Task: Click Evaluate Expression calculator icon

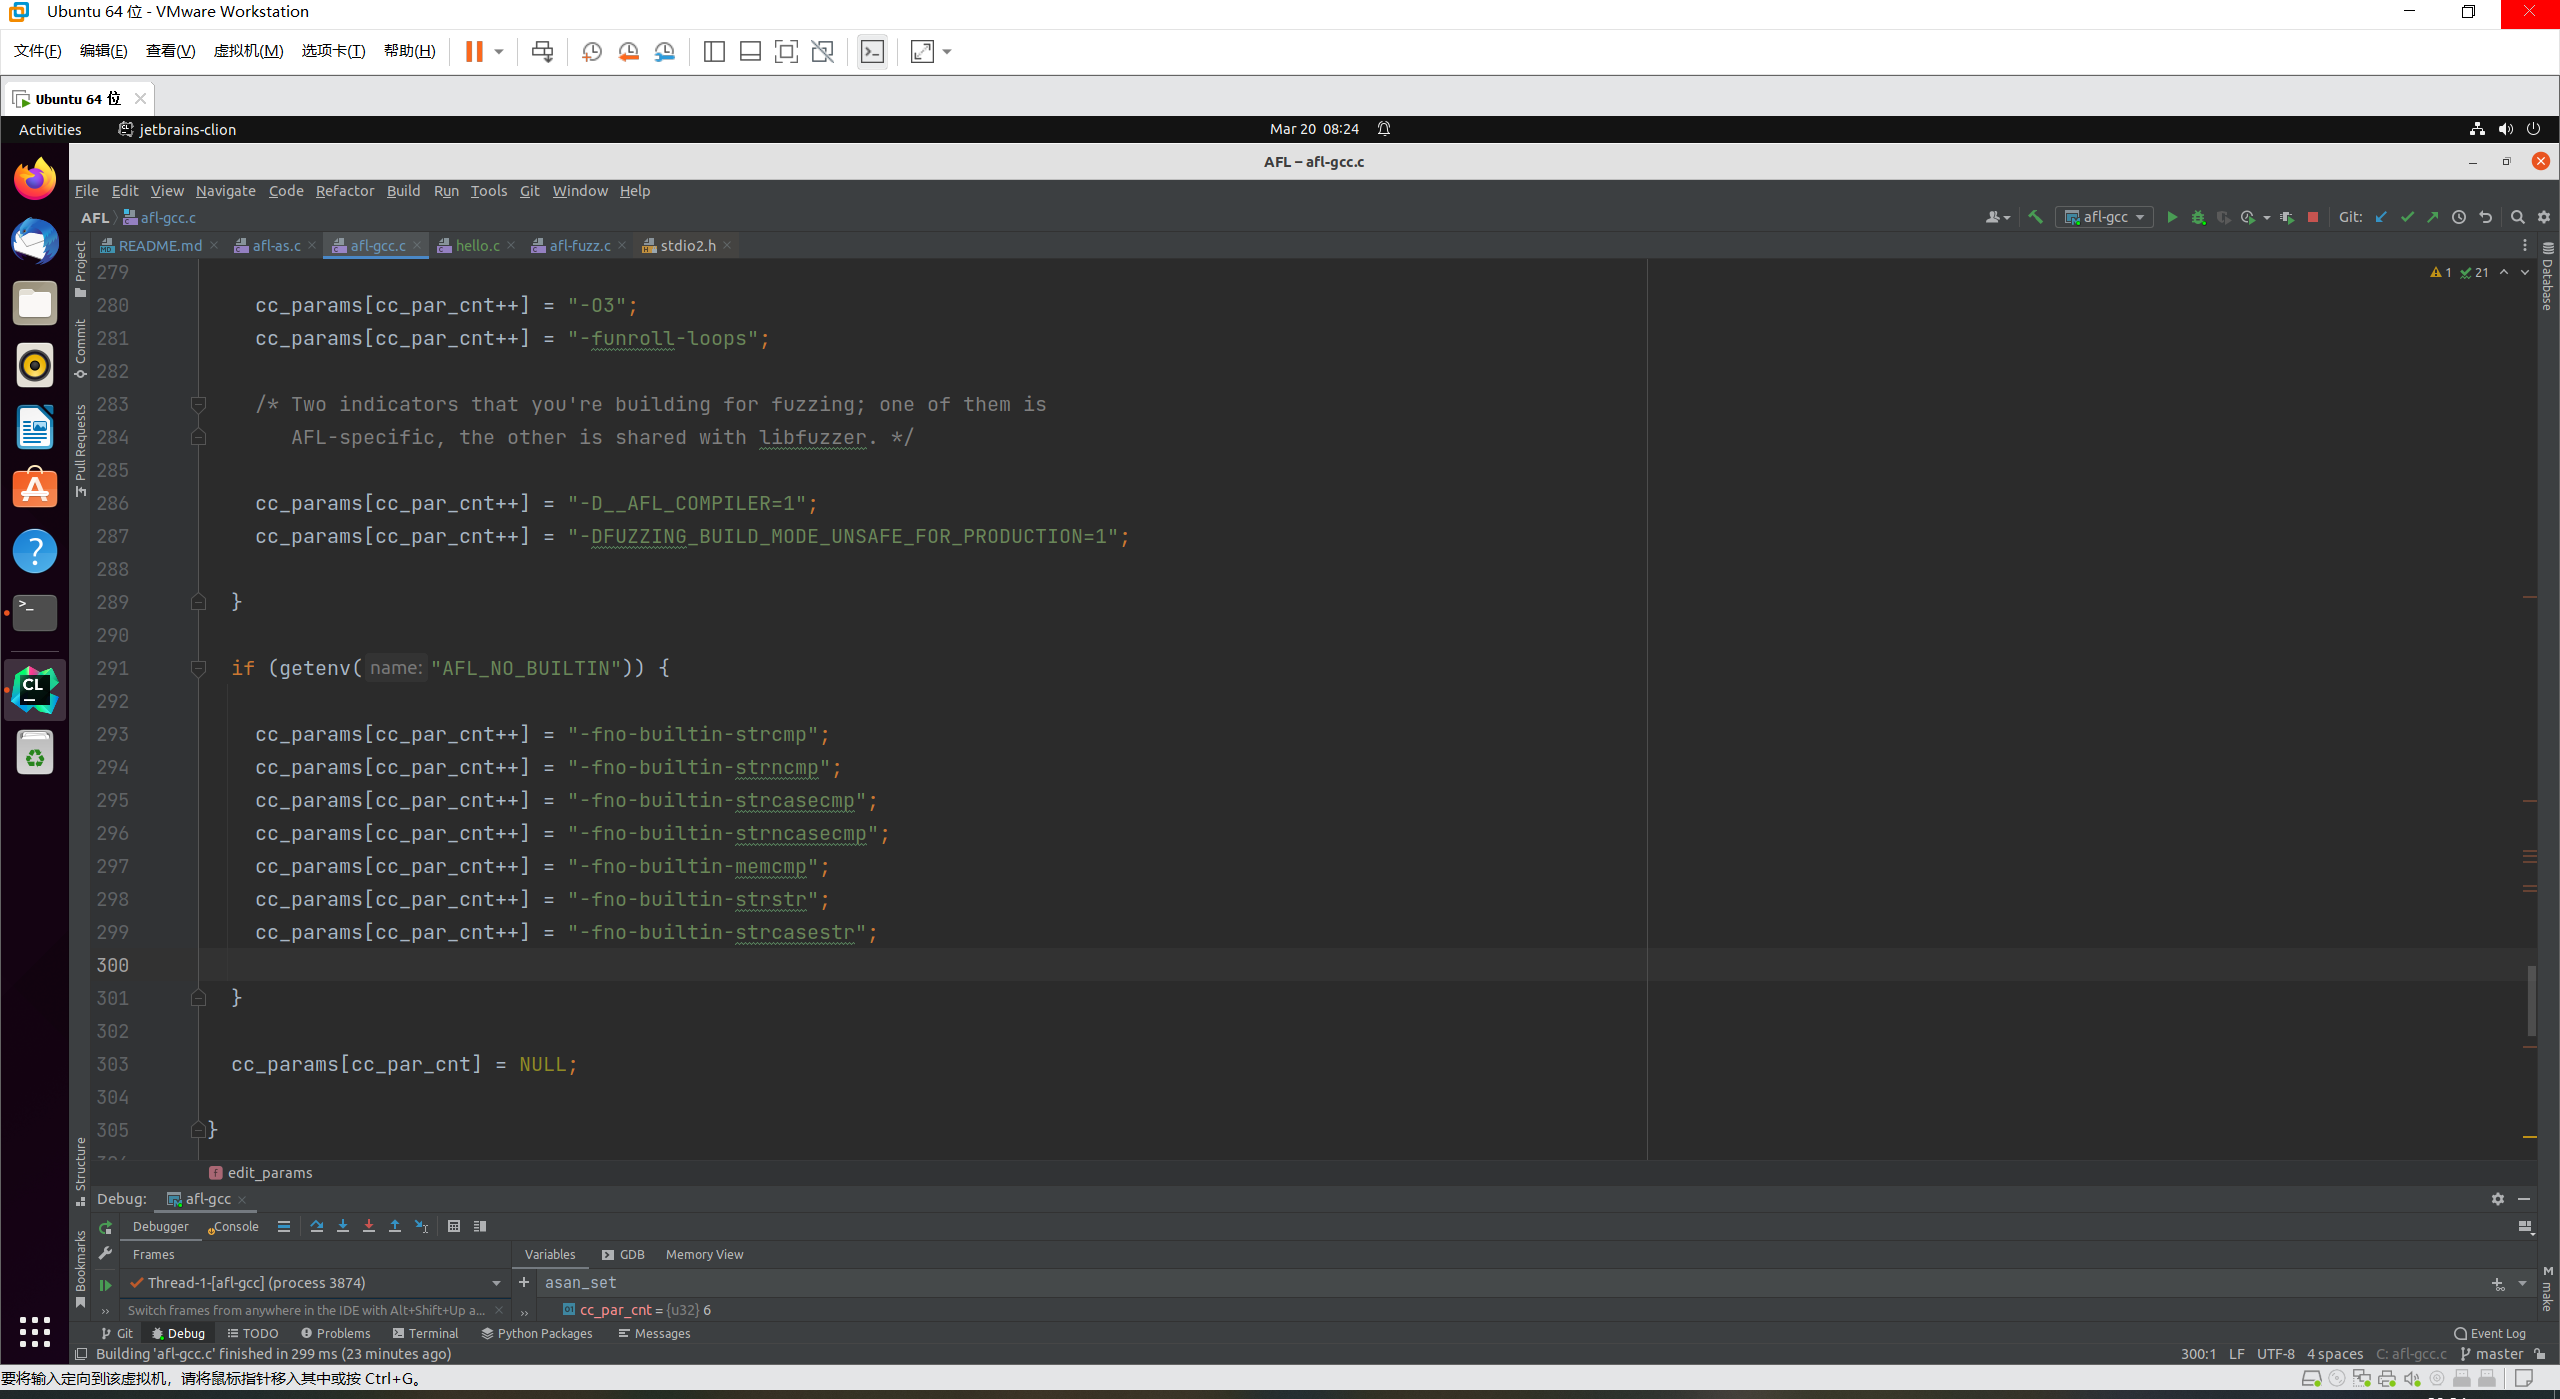Action: click(454, 1226)
